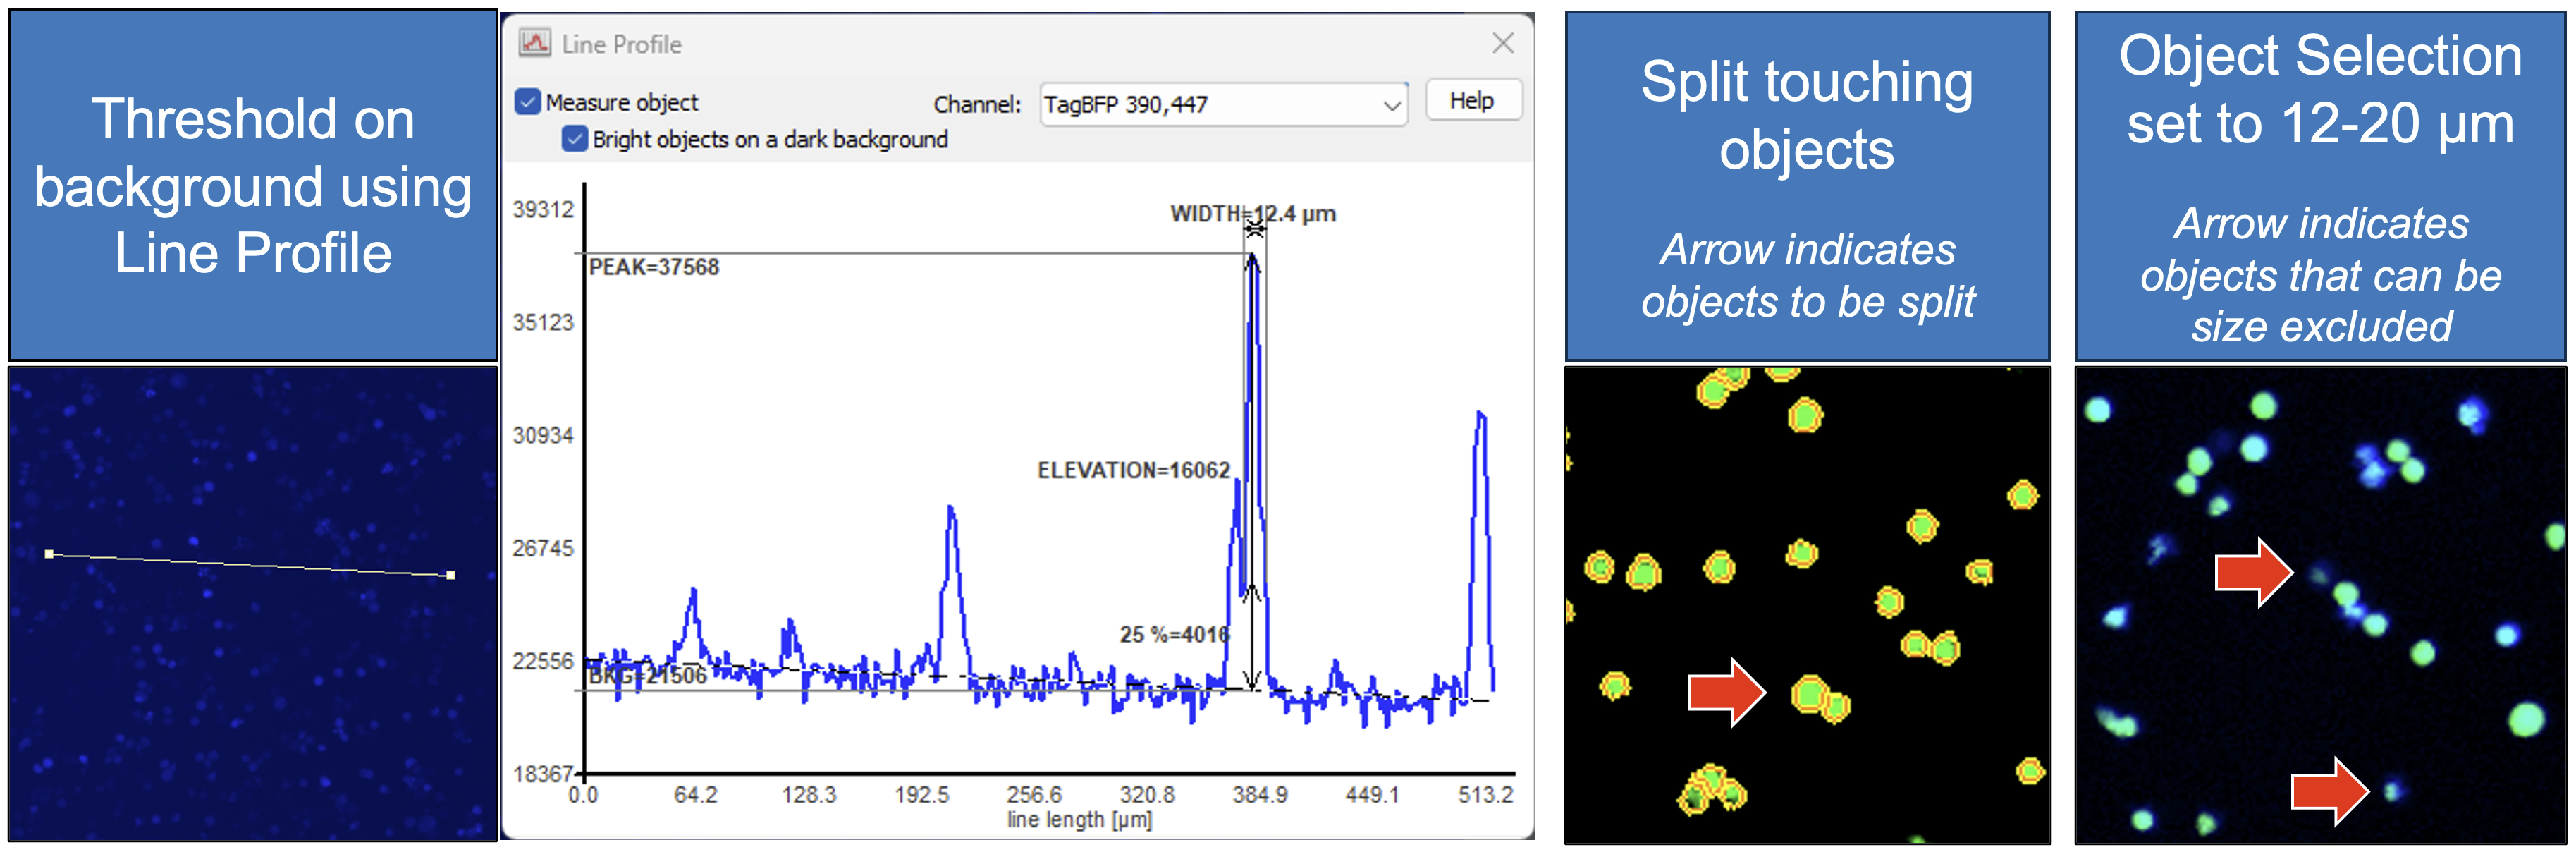Click the 513.2 x-axis tick label
The height and width of the screenshot is (852, 2576).
1486,795
